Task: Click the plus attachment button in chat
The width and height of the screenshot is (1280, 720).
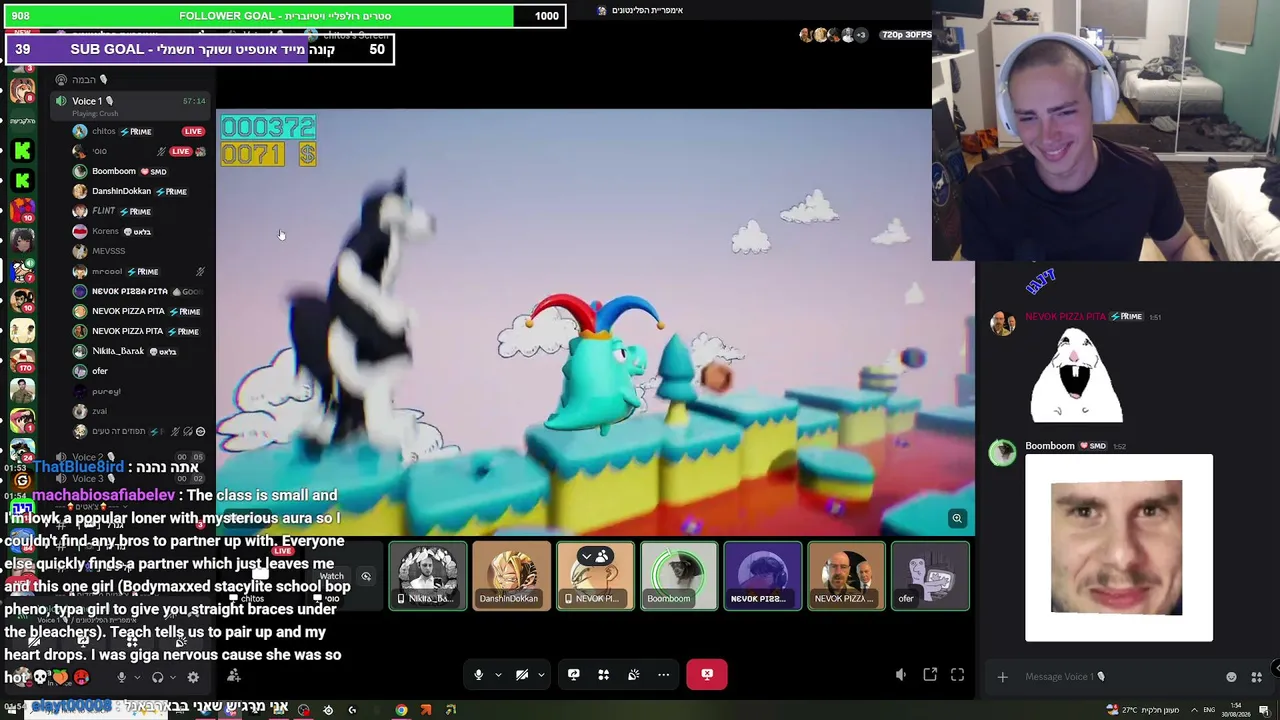Action: [x=1002, y=677]
